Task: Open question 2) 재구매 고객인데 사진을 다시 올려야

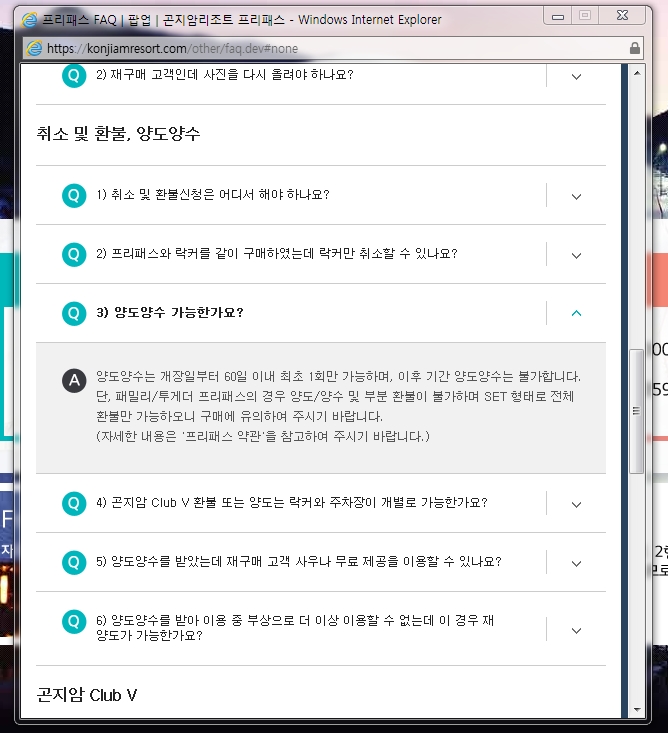Action: point(225,75)
